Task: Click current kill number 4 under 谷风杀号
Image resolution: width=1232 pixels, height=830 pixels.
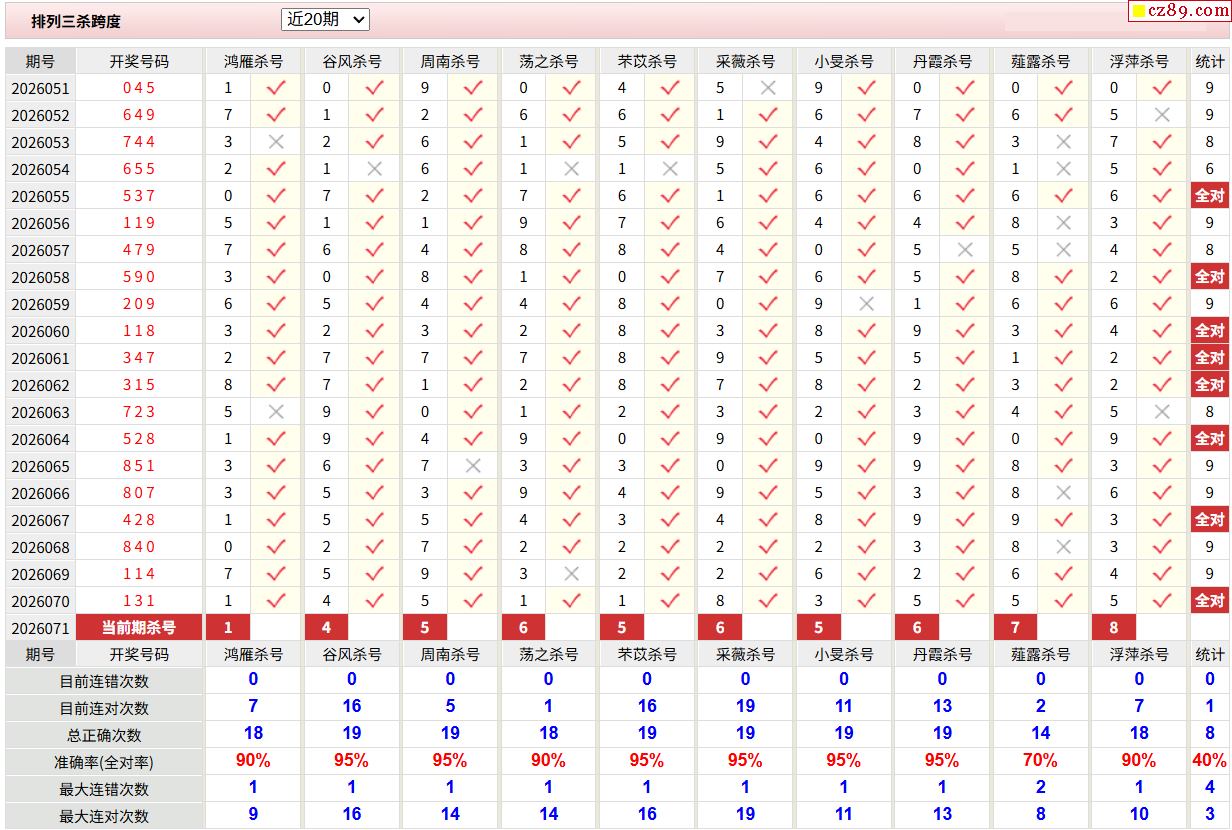Action: coord(326,628)
